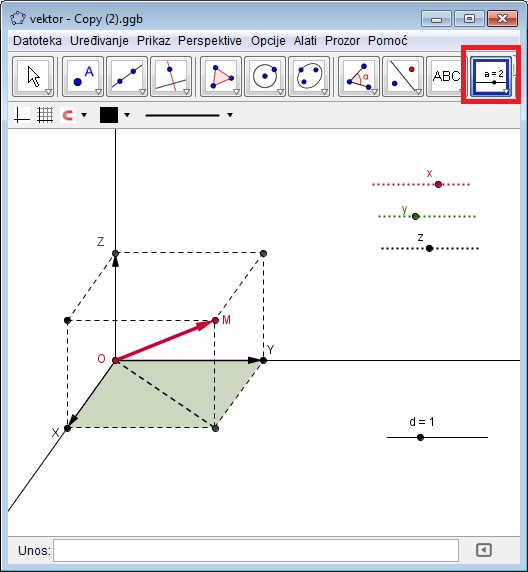Select the Move arrow tool
Viewport: 528px width, 572px height.
pyautogui.click(x=33, y=77)
